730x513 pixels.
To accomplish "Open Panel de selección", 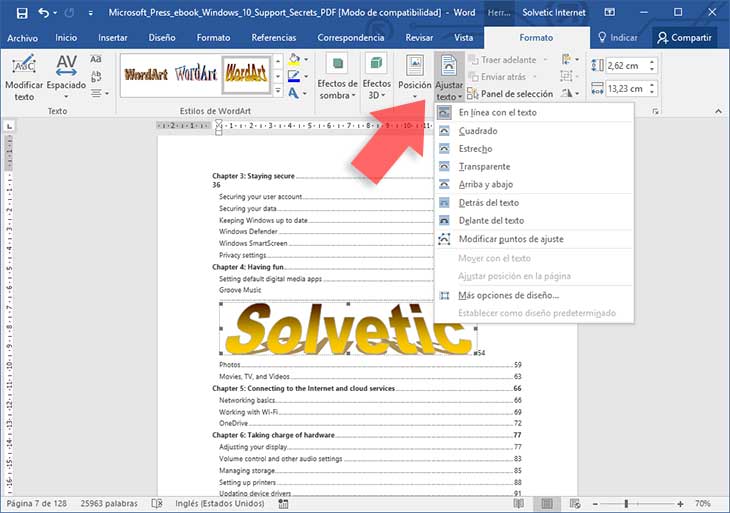I will click(510, 94).
